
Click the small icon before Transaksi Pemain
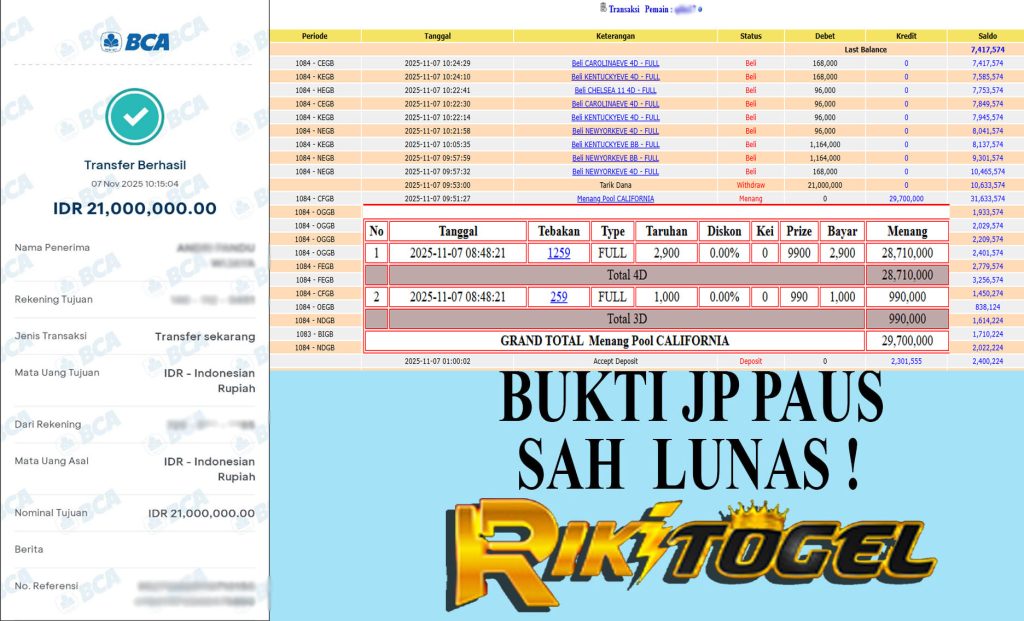click(x=601, y=8)
